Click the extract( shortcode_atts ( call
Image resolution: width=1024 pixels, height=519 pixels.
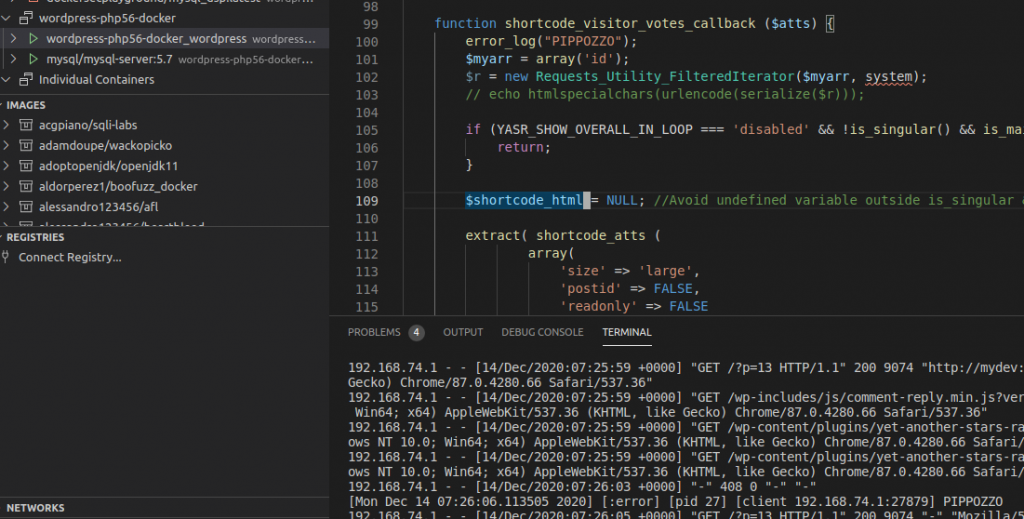[x=563, y=235]
